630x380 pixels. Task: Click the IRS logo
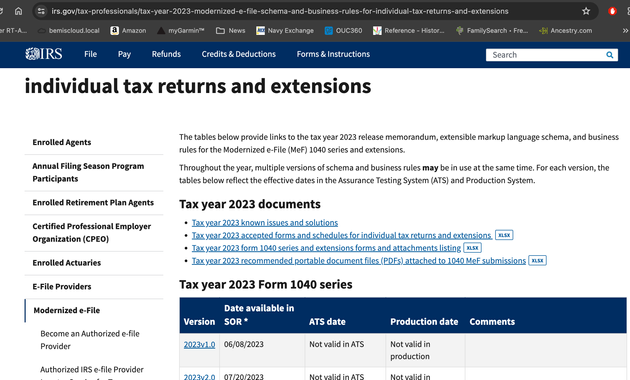[44, 54]
